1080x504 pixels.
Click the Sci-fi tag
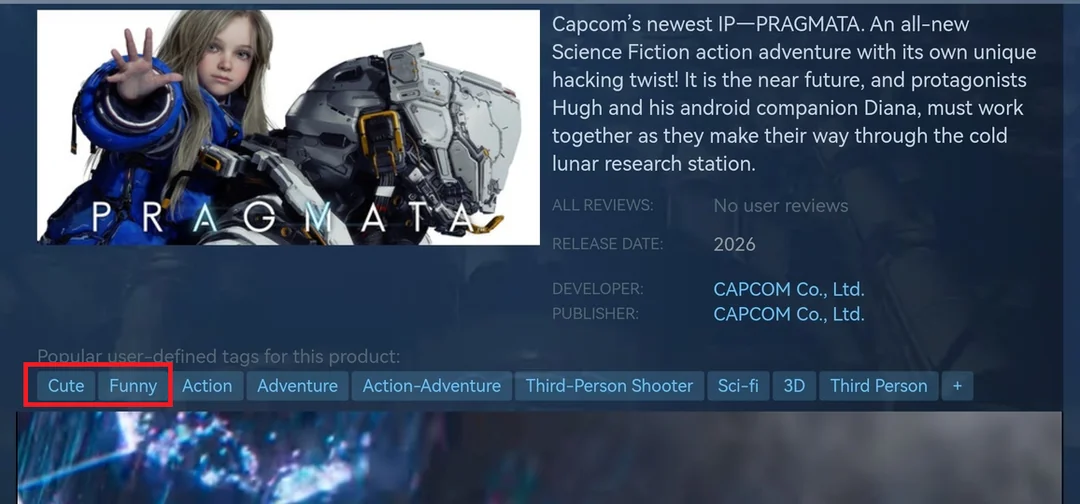(738, 386)
